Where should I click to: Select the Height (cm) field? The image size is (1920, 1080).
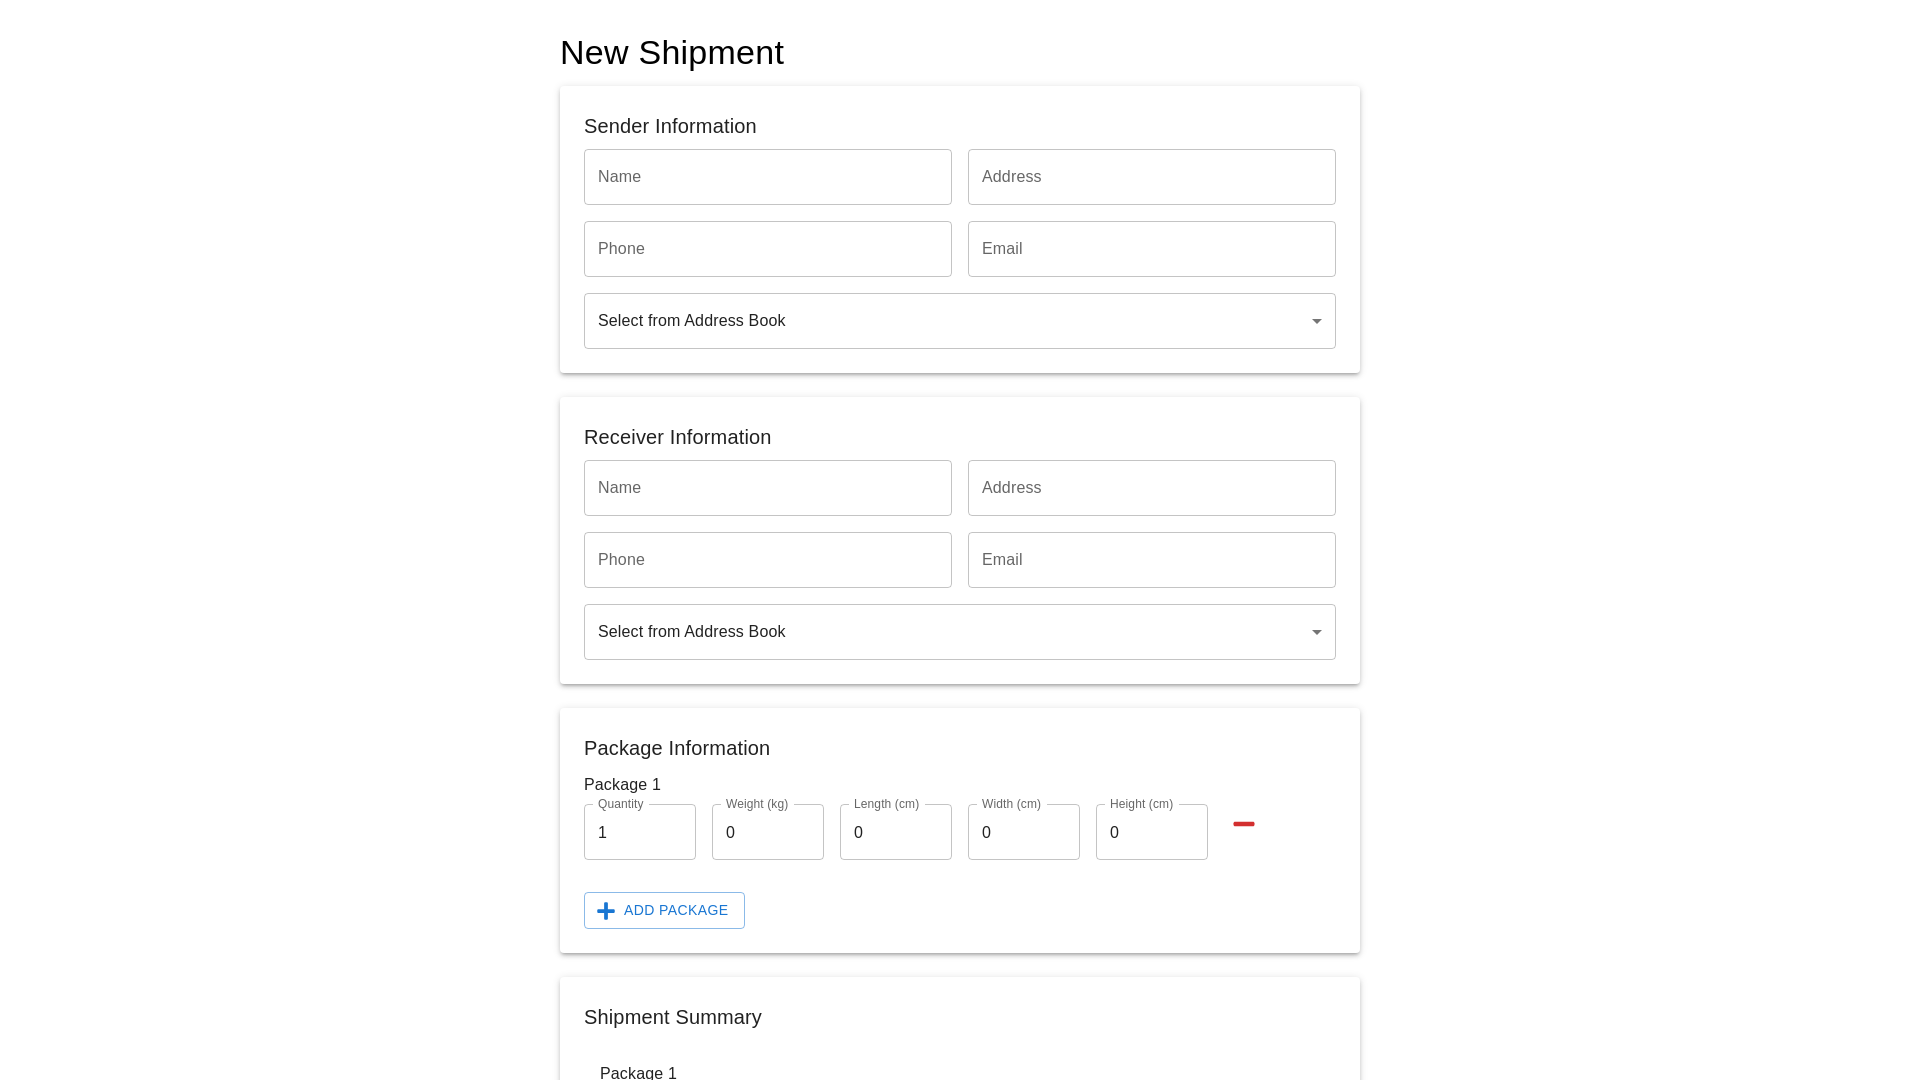1151,832
